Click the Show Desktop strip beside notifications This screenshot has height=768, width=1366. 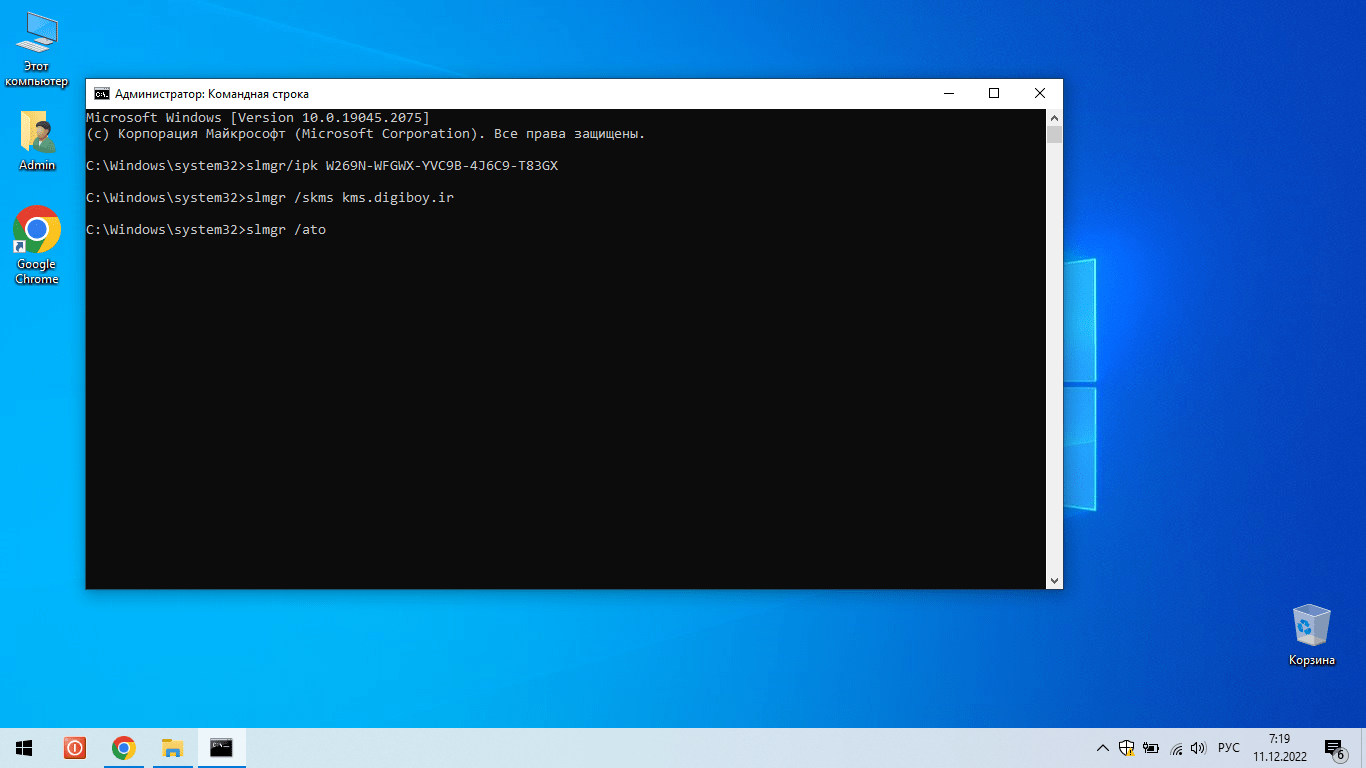point(1363,748)
